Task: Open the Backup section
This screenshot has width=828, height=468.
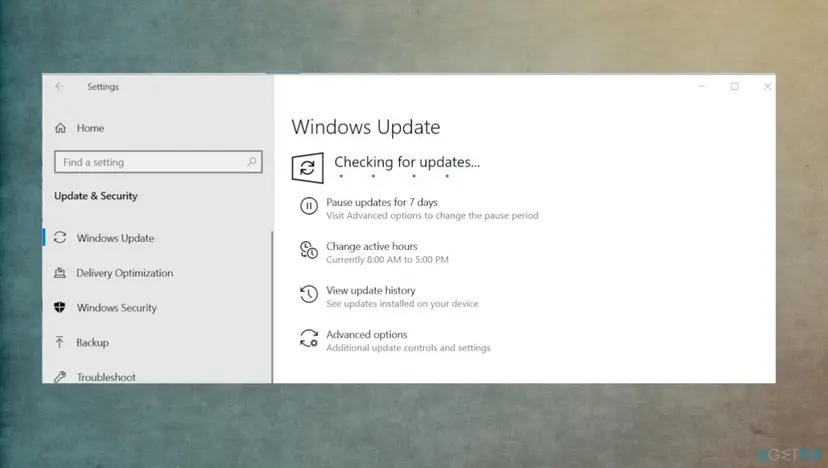Action: point(92,342)
